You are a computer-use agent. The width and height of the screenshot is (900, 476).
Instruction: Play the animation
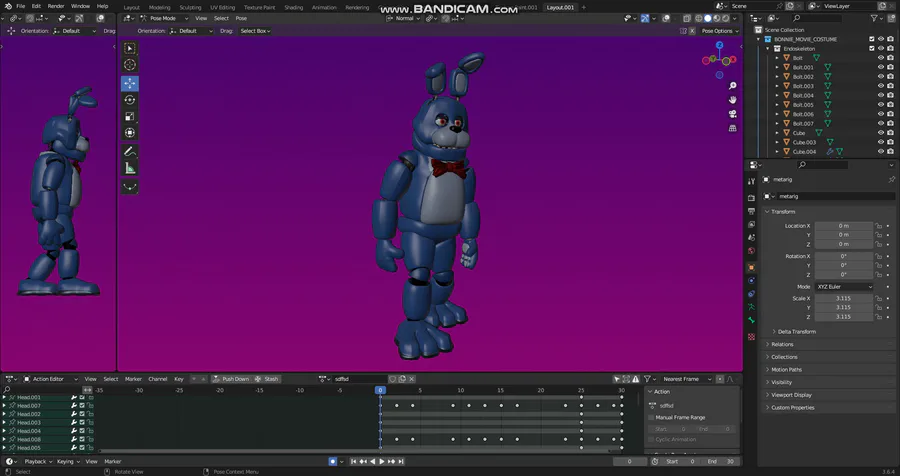pos(382,462)
